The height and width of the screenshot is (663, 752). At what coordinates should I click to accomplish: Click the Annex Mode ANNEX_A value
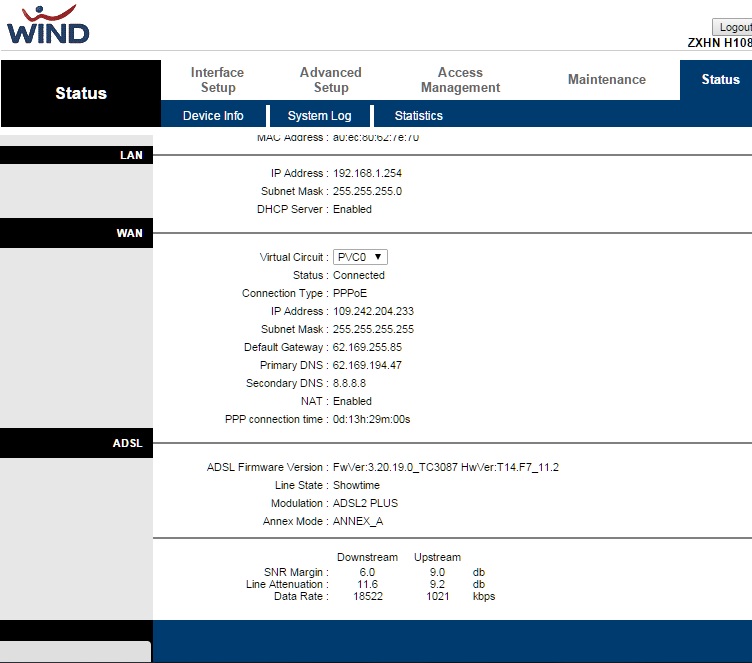click(x=358, y=521)
